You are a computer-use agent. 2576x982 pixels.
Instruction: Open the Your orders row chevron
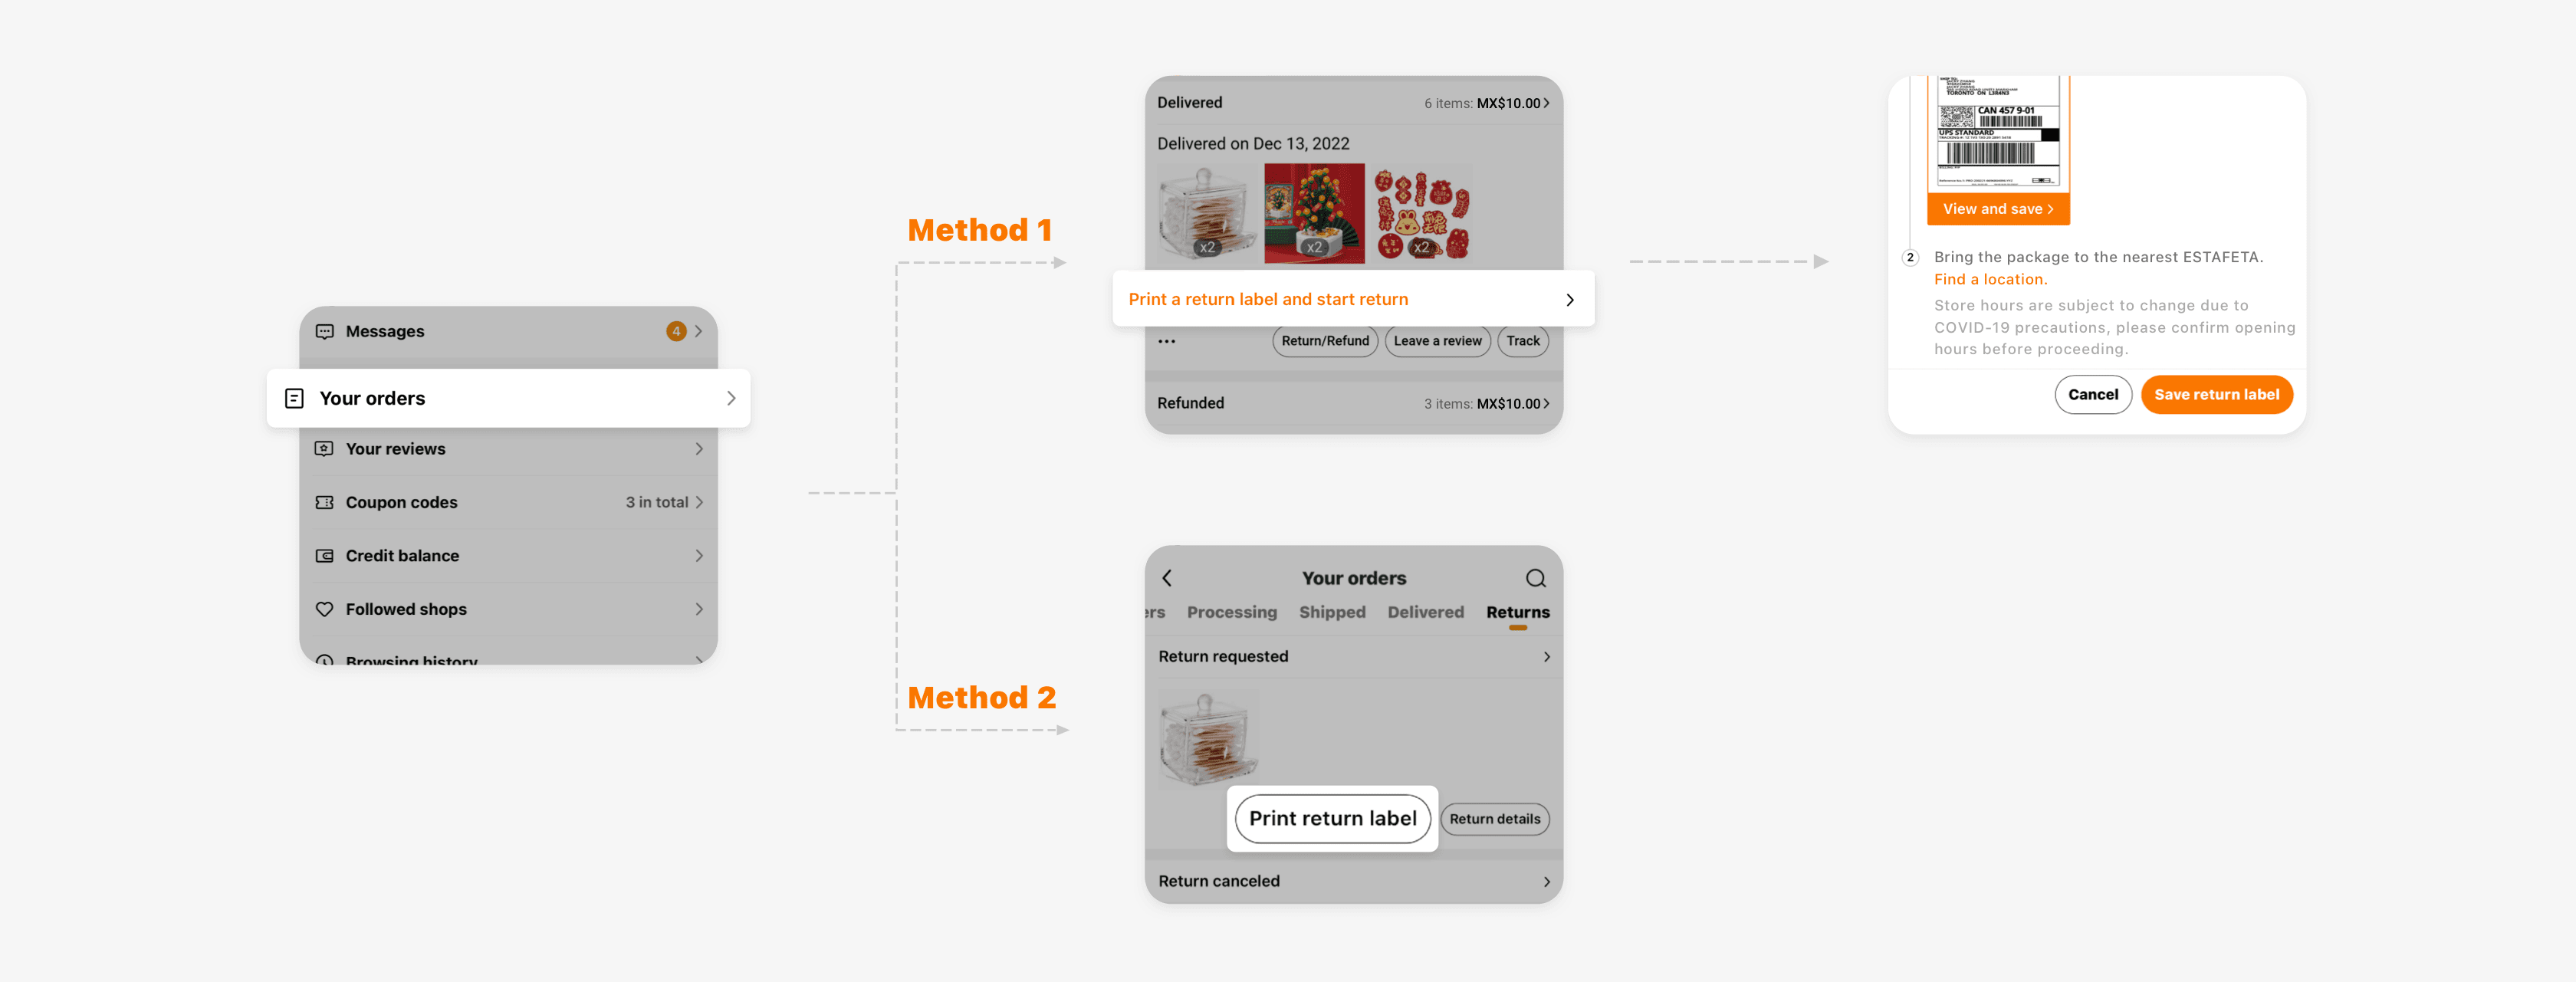coord(731,398)
